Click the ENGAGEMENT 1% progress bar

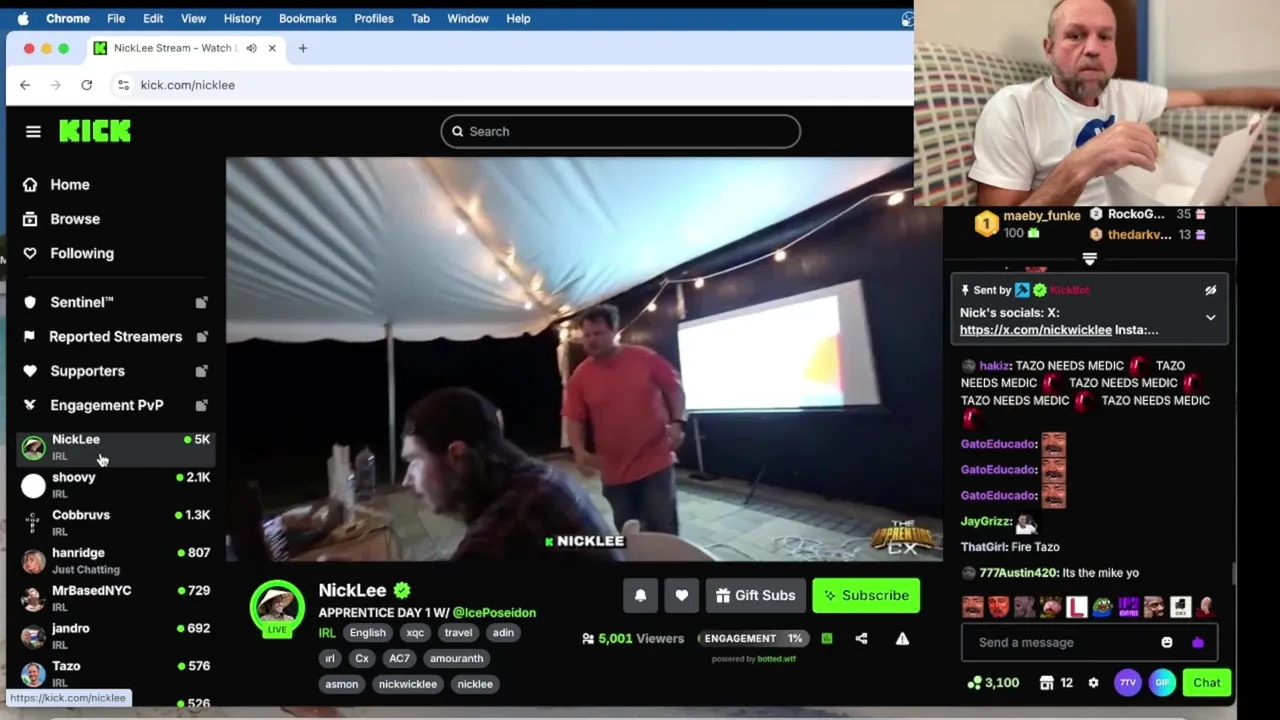tap(754, 638)
